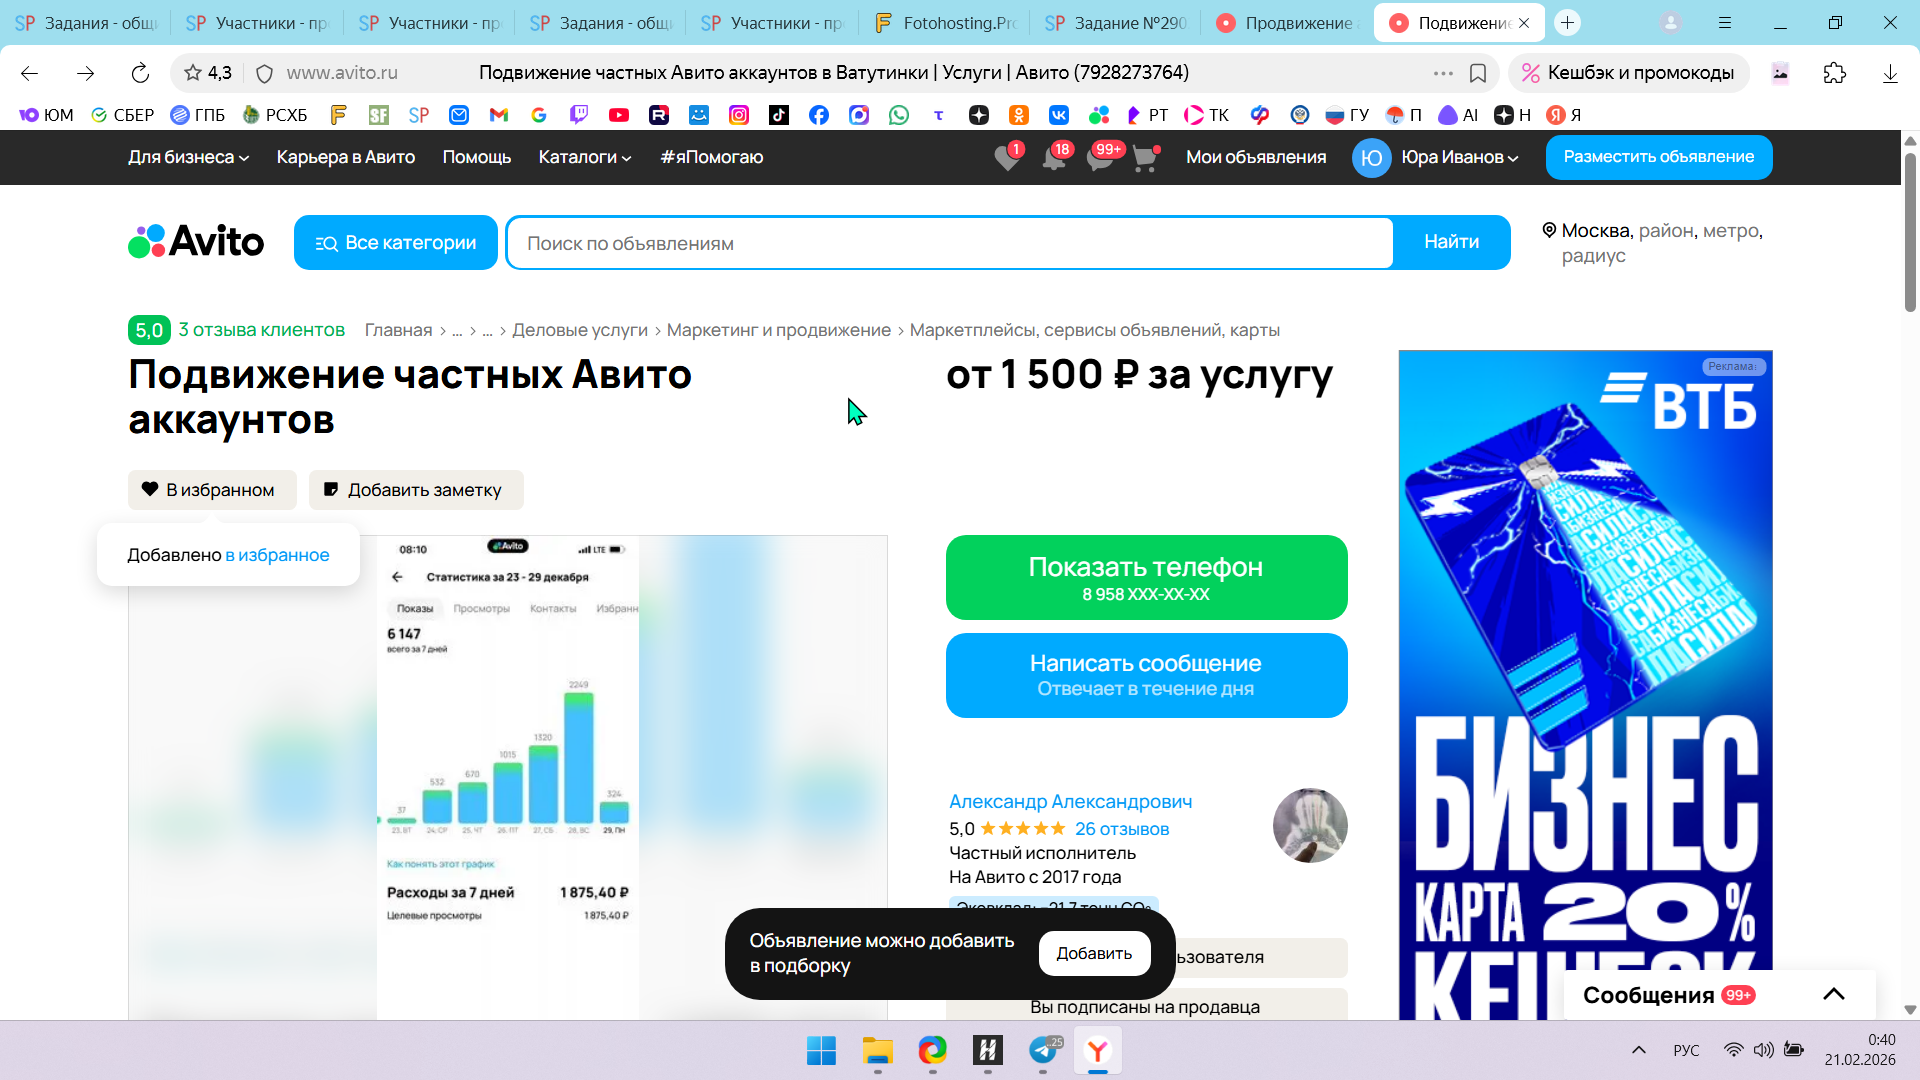Expand the 'Сообщения' chat panel chevron
The image size is (1920, 1080).
point(1833,994)
